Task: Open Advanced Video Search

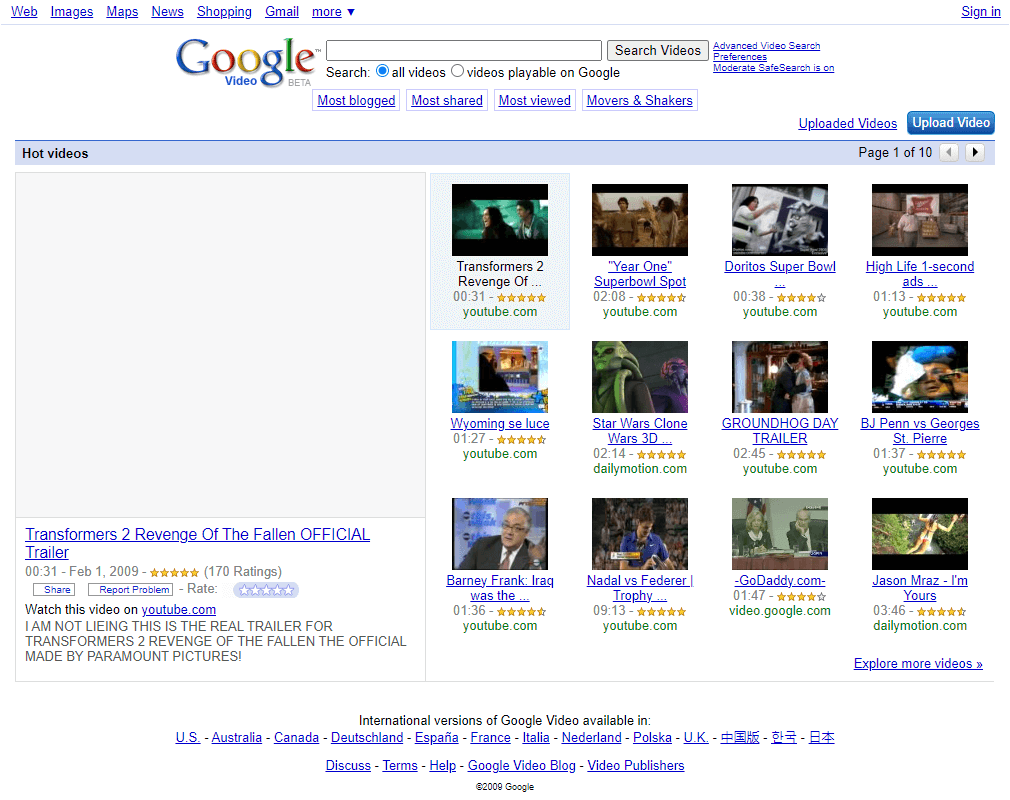Action: pyautogui.click(x=767, y=46)
